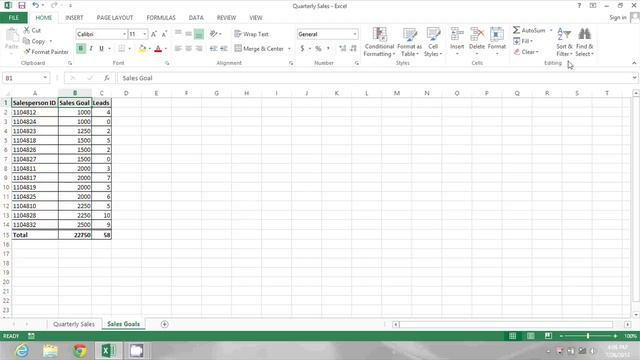
Task: Click Decrease Indent icon
Action: click(x=213, y=49)
